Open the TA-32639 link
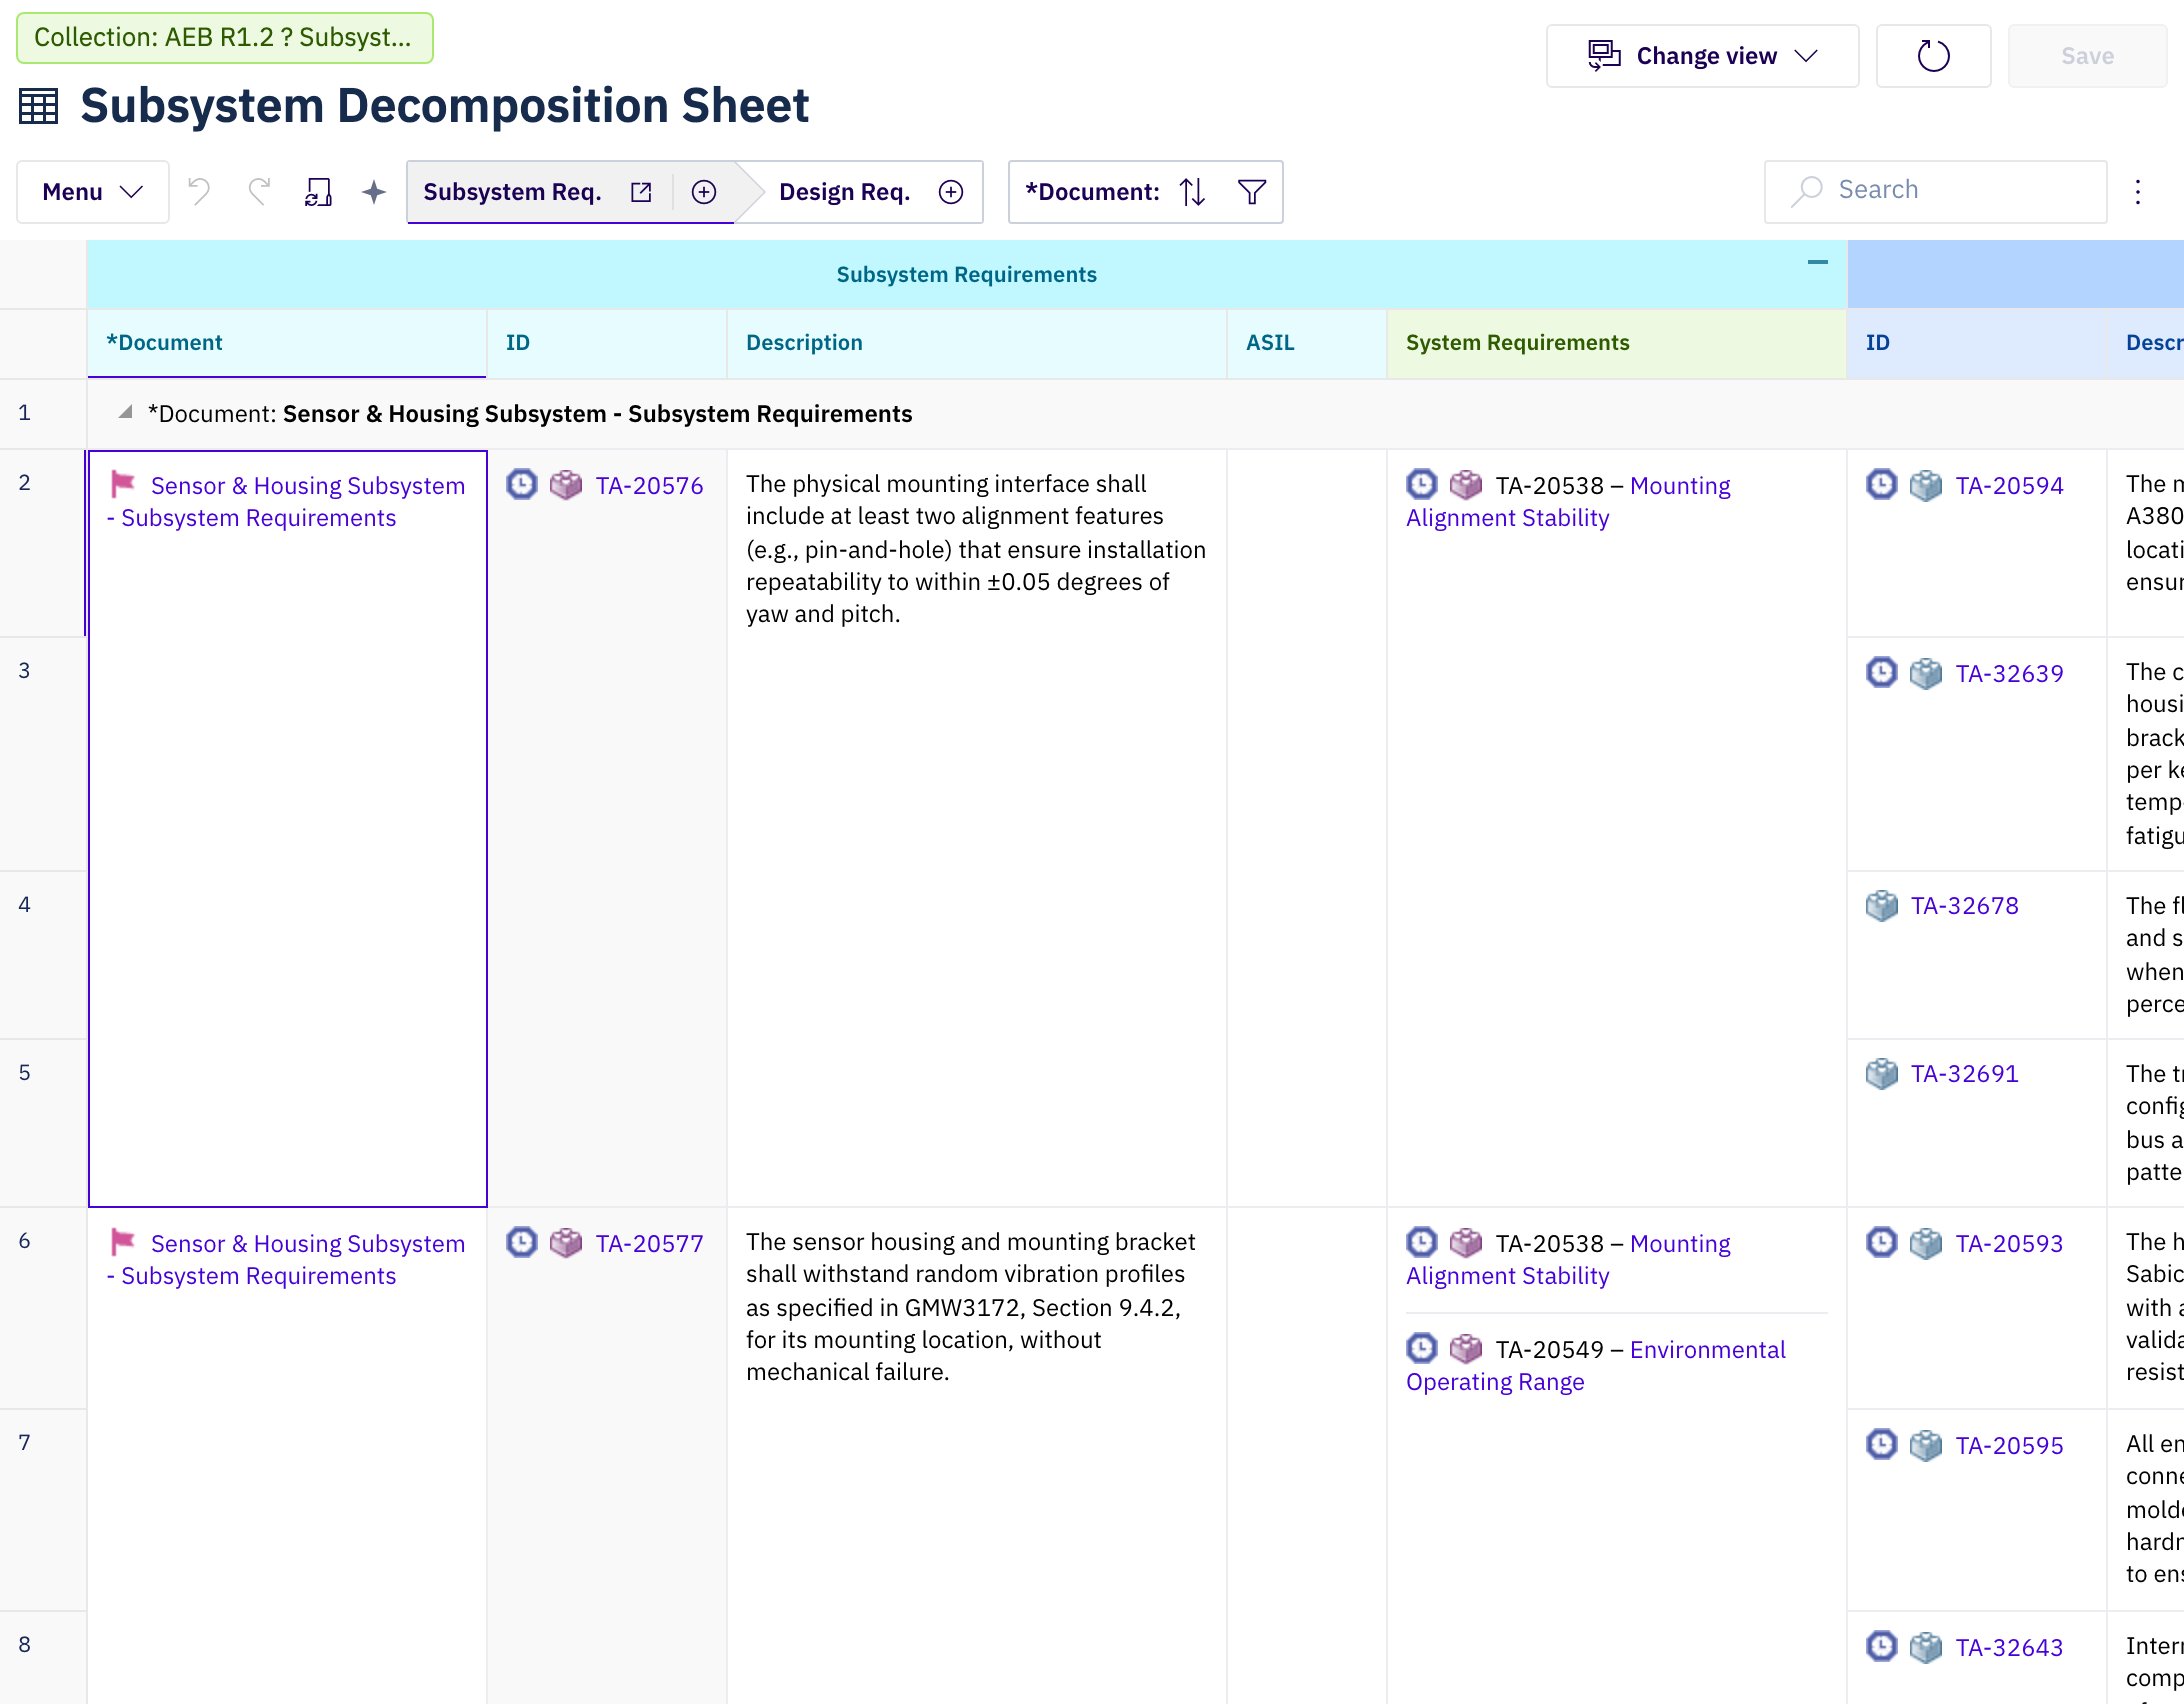Image resolution: width=2184 pixels, height=1704 pixels. pos(2009,674)
